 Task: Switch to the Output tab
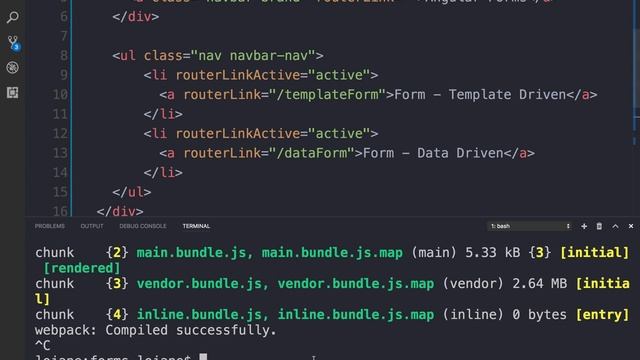coord(92,226)
